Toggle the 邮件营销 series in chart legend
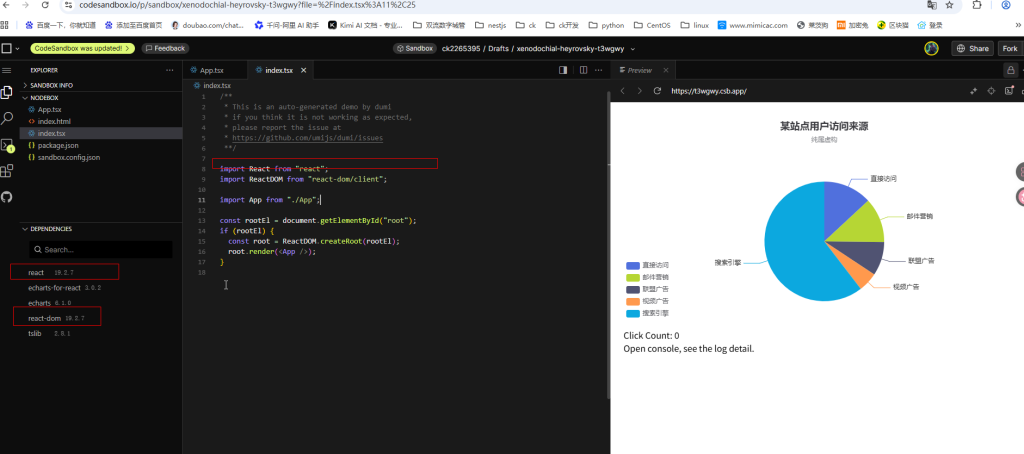Viewport: 1024px width, 454px height. (x=647, y=277)
